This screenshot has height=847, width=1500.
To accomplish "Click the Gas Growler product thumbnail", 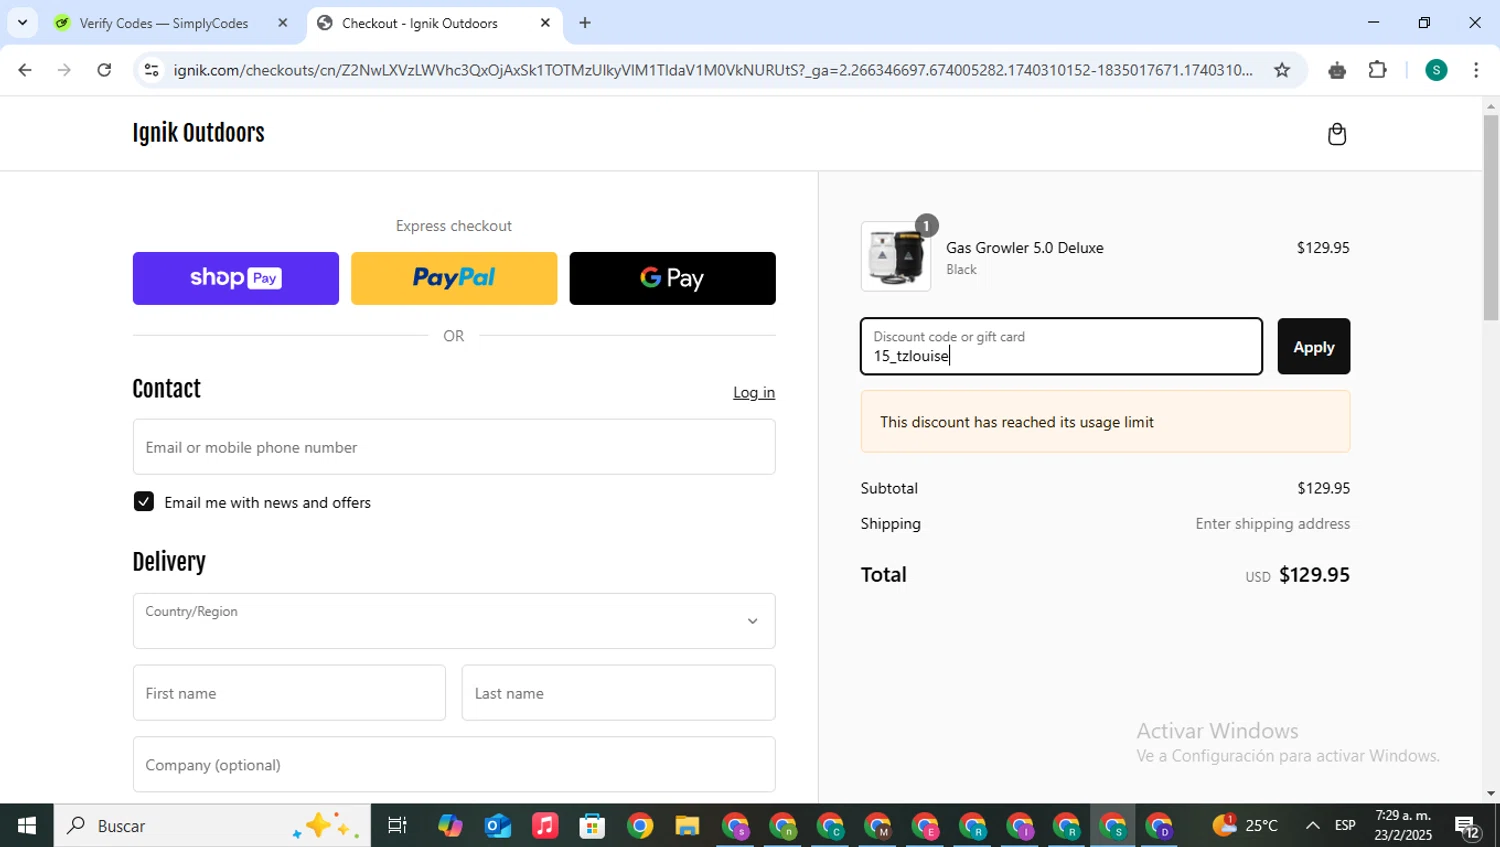I will click(896, 257).
